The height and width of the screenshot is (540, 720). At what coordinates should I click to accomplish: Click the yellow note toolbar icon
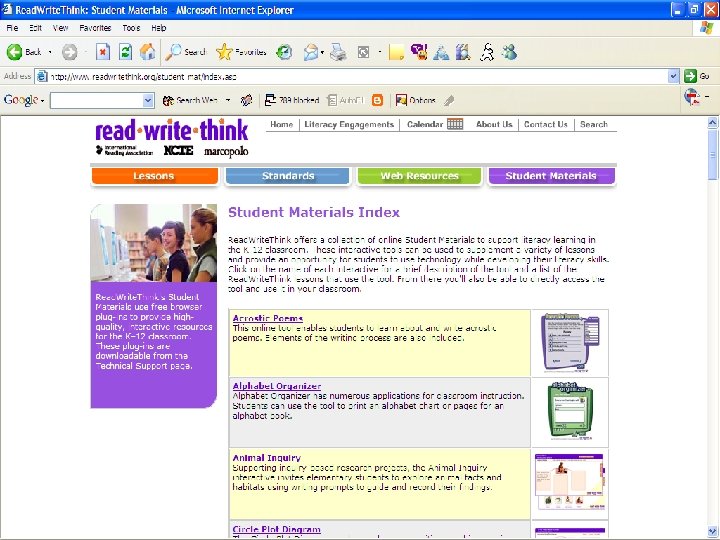tap(396, 52)
